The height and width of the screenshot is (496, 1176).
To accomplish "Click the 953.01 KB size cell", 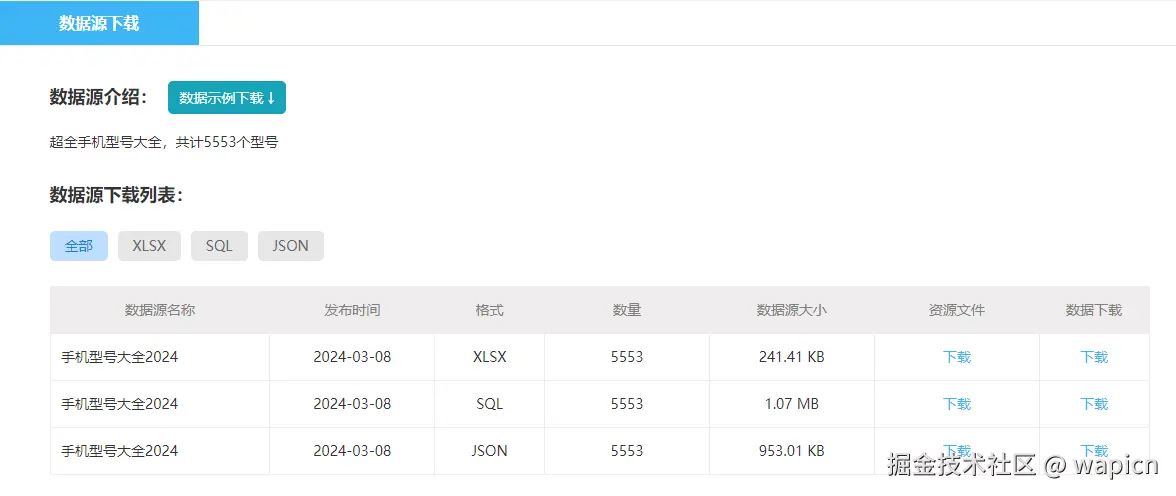I will pyautogui.click(x=792, y=451).
